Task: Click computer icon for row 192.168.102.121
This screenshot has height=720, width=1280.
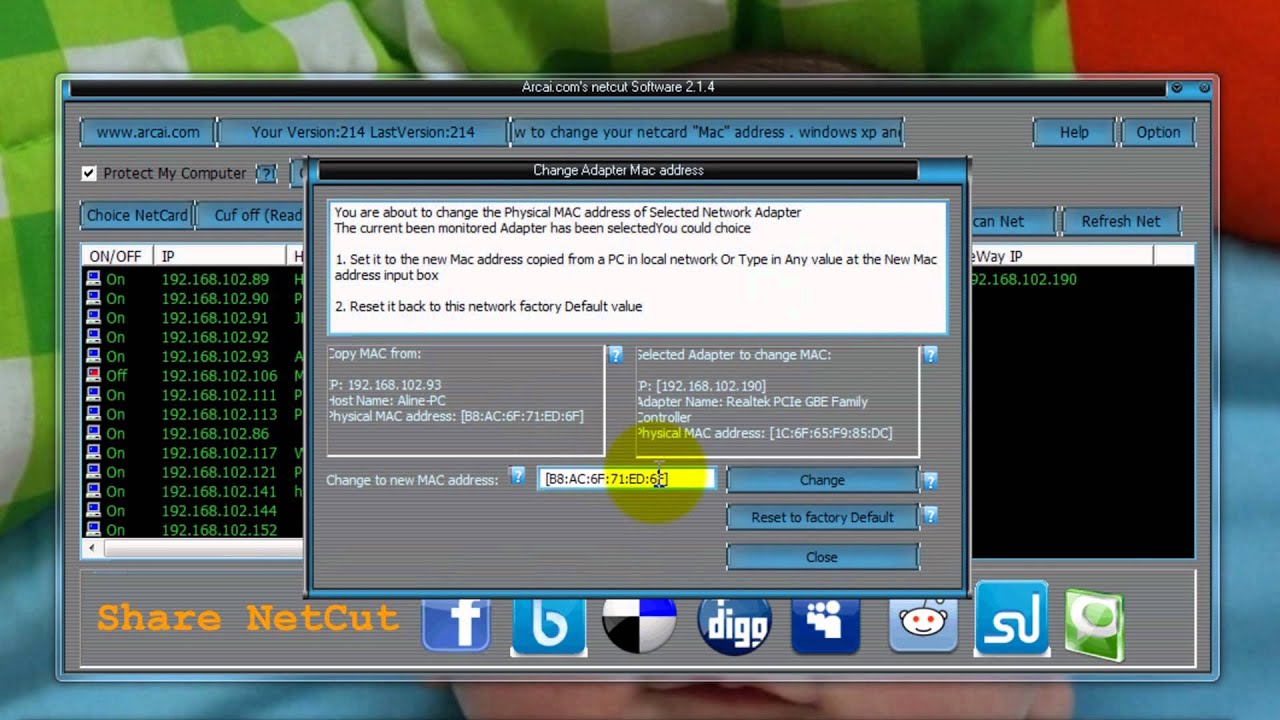Action: 93,472
